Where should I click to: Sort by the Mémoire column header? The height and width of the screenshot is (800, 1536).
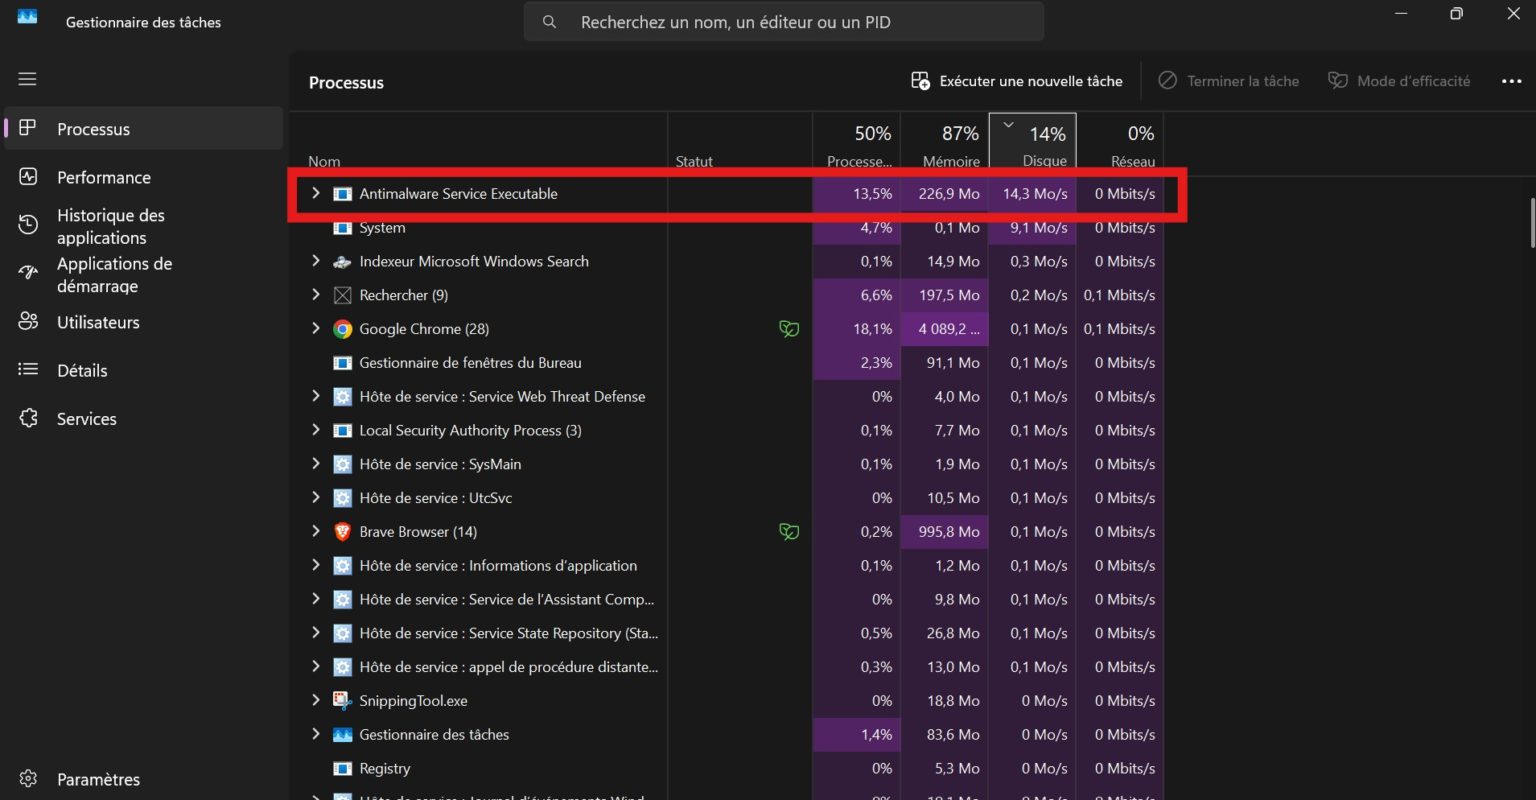[944, 144]
